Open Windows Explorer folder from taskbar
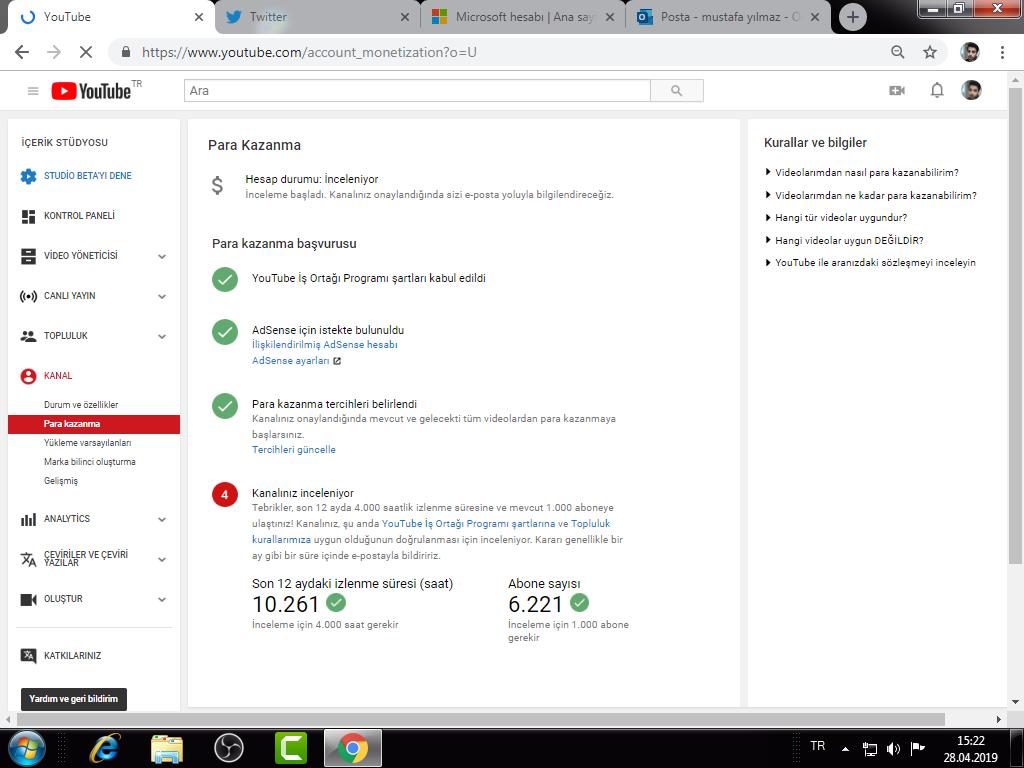Image resolution: width=1024 pixels, height=768 pixels. pyautogui.click(x=167, y=748)
